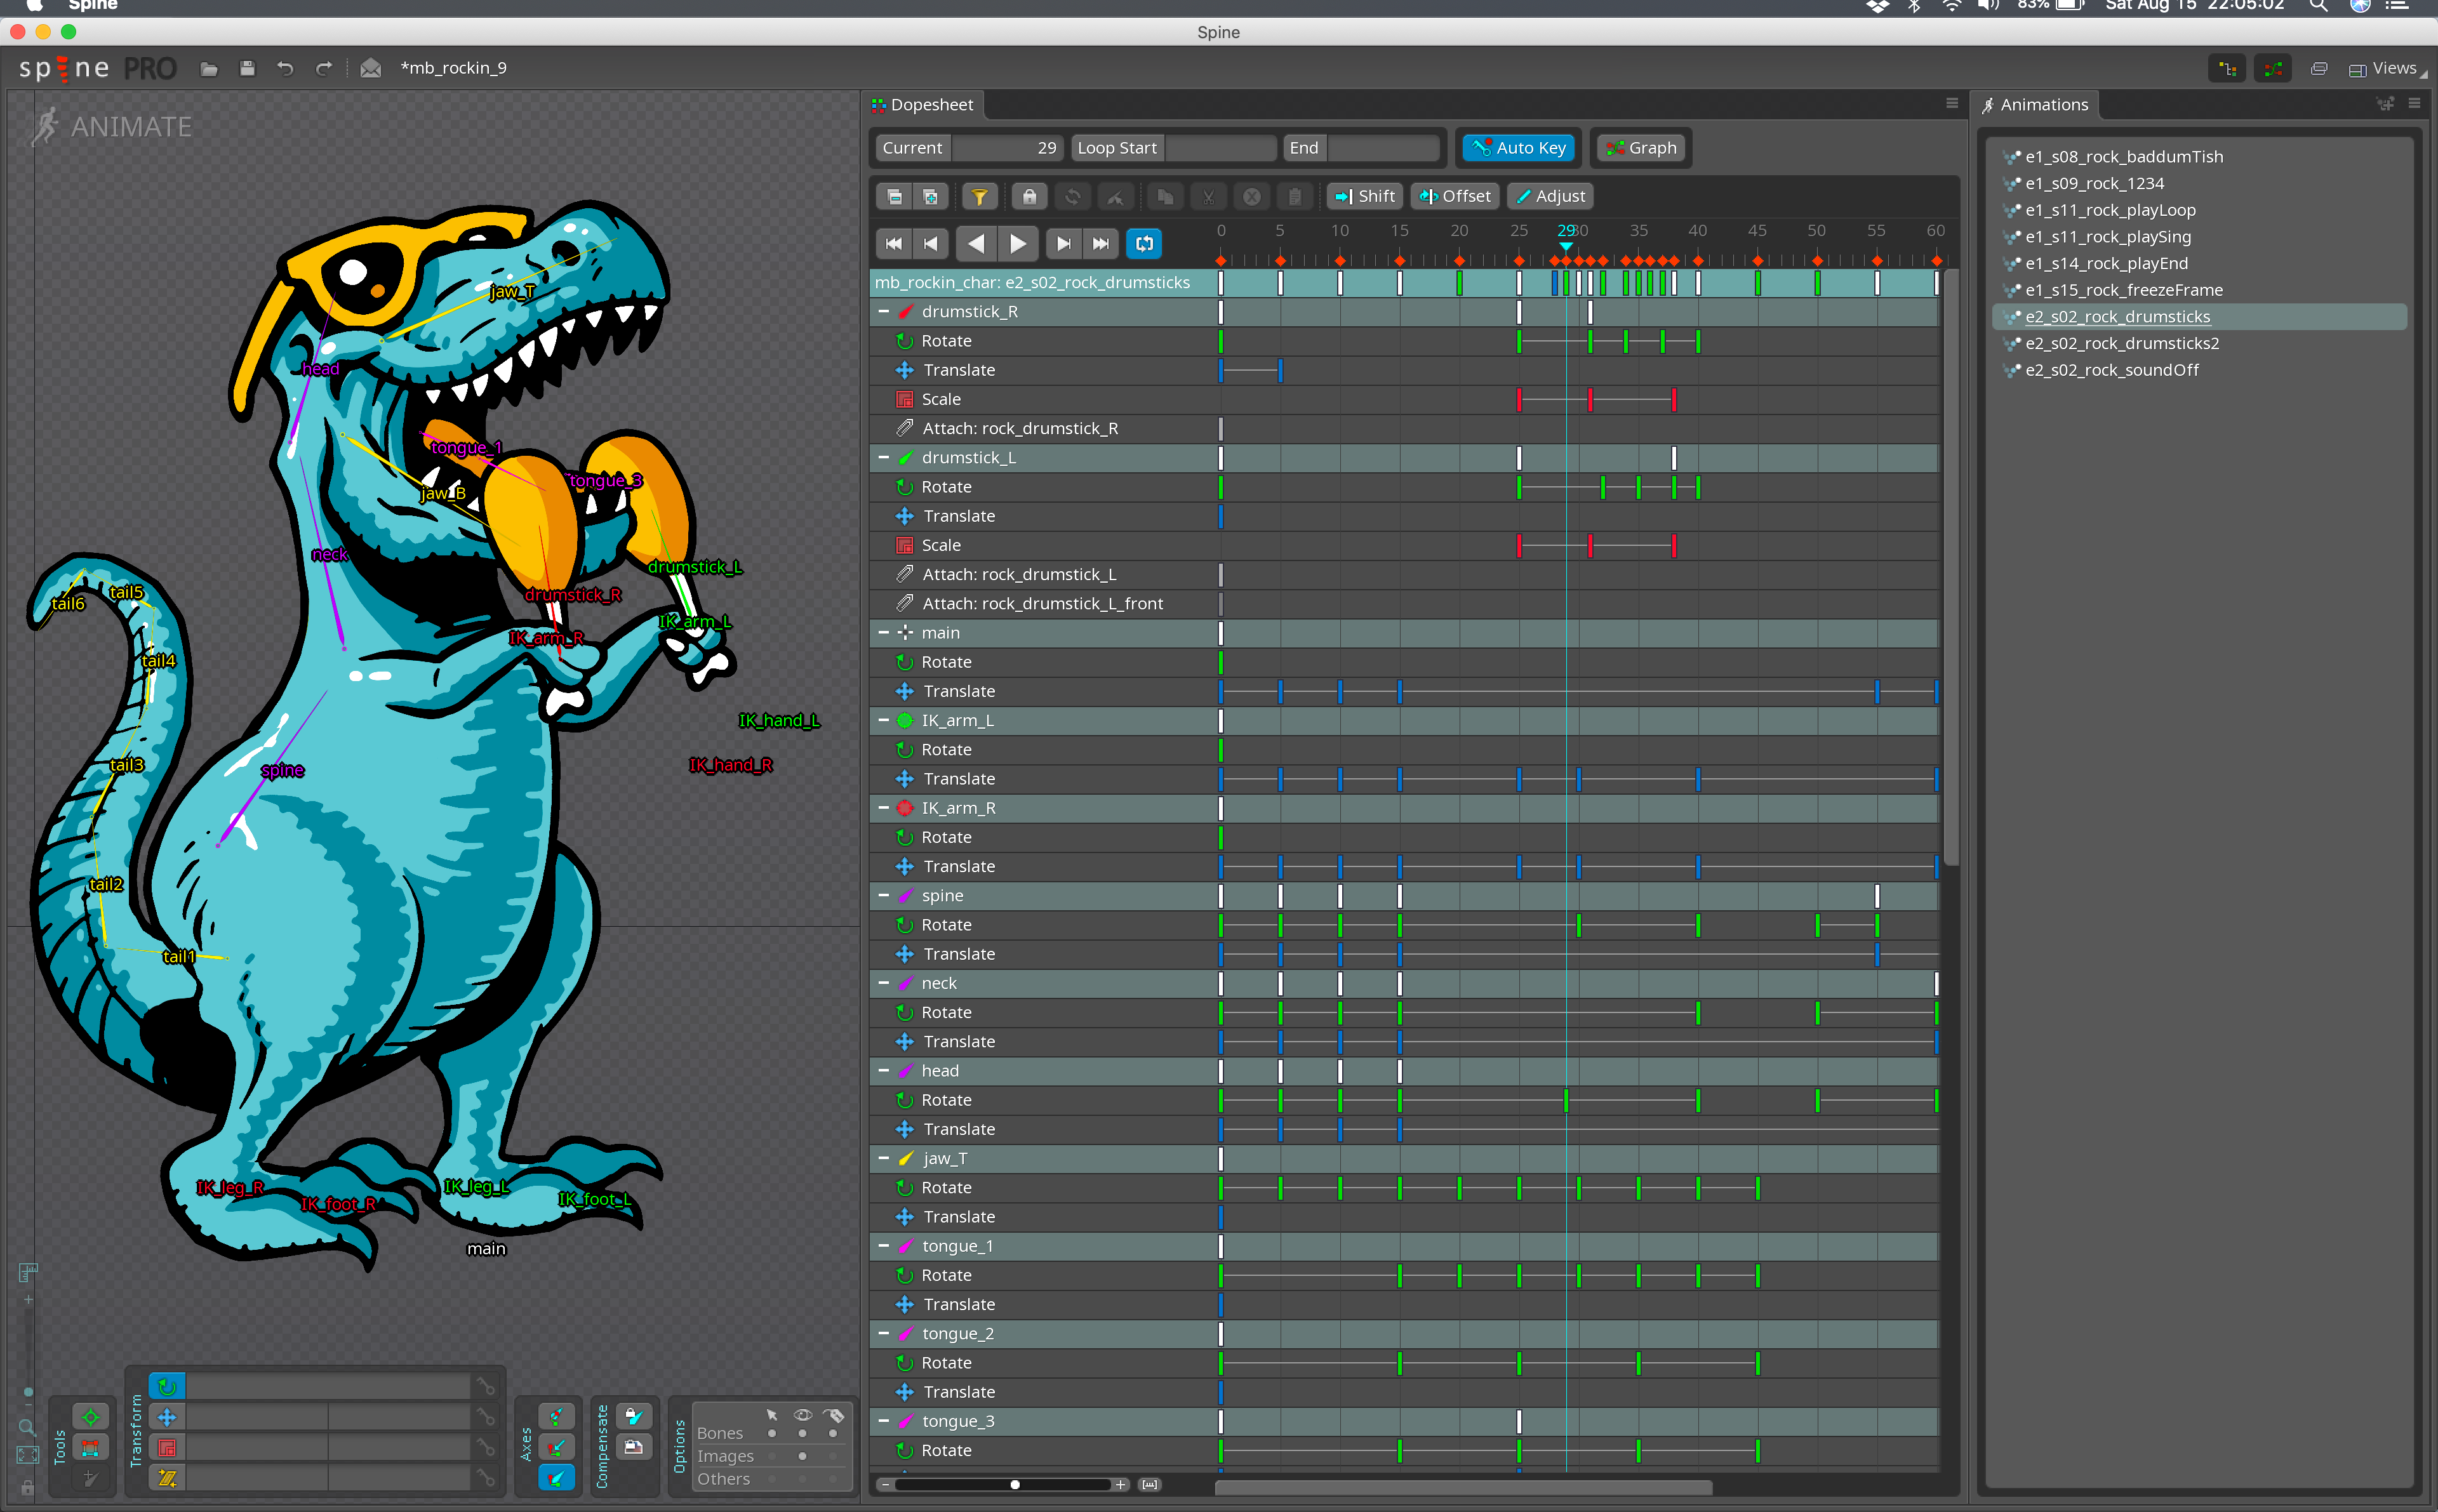Click the expand all rows icon
This screenshot has height=1512, width=2438.
tap(930, 197)
